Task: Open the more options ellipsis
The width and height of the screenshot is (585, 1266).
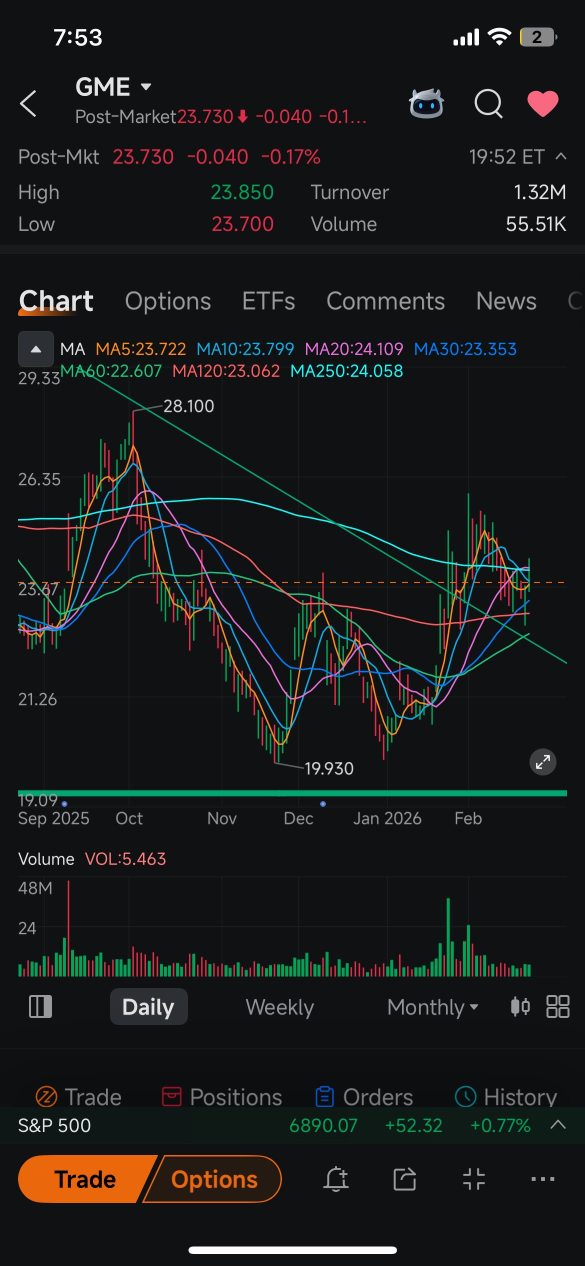Action: coord(543,1180)
